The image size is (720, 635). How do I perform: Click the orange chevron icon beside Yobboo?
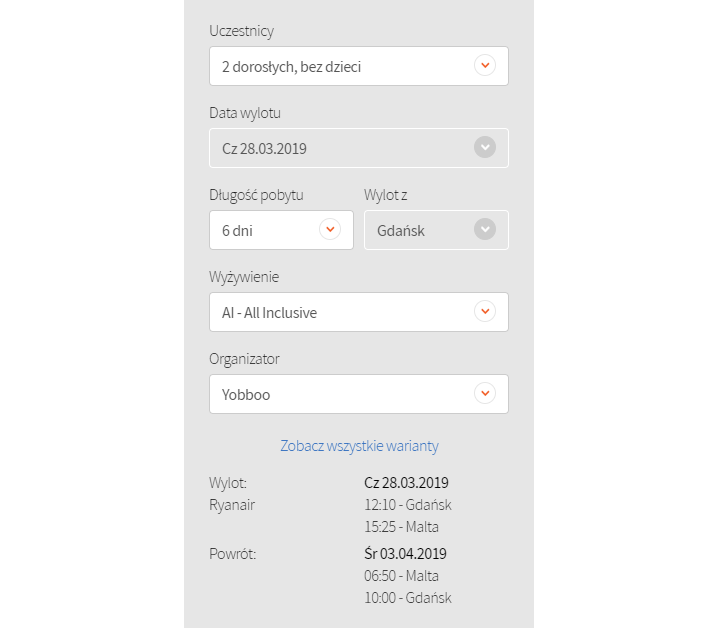484,394
